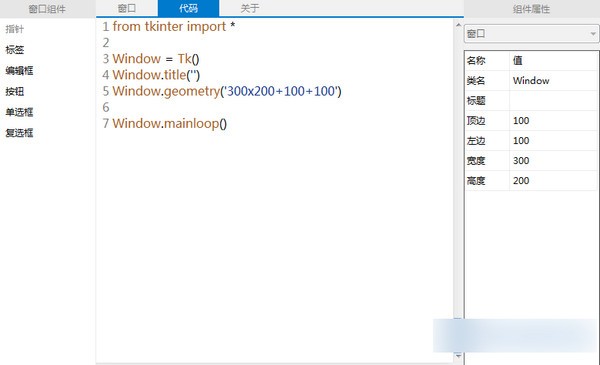This screenshot has width=600, height=365.
Task: Select the 代码 tab
Action: (x=188, y=8)
